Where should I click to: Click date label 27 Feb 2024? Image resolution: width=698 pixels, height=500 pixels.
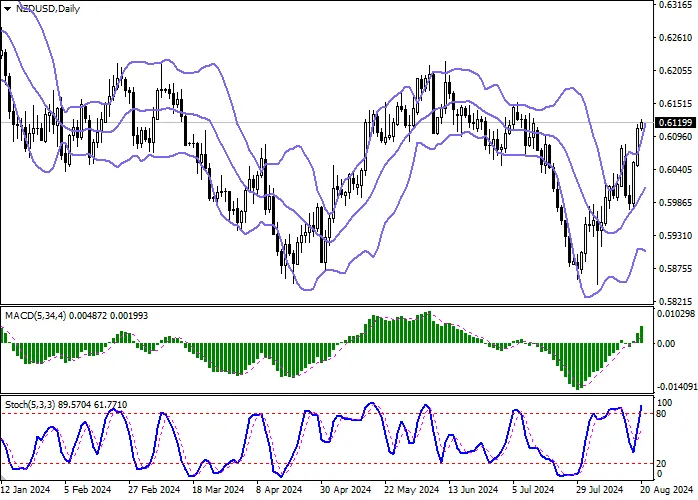(x=154, y=490)
